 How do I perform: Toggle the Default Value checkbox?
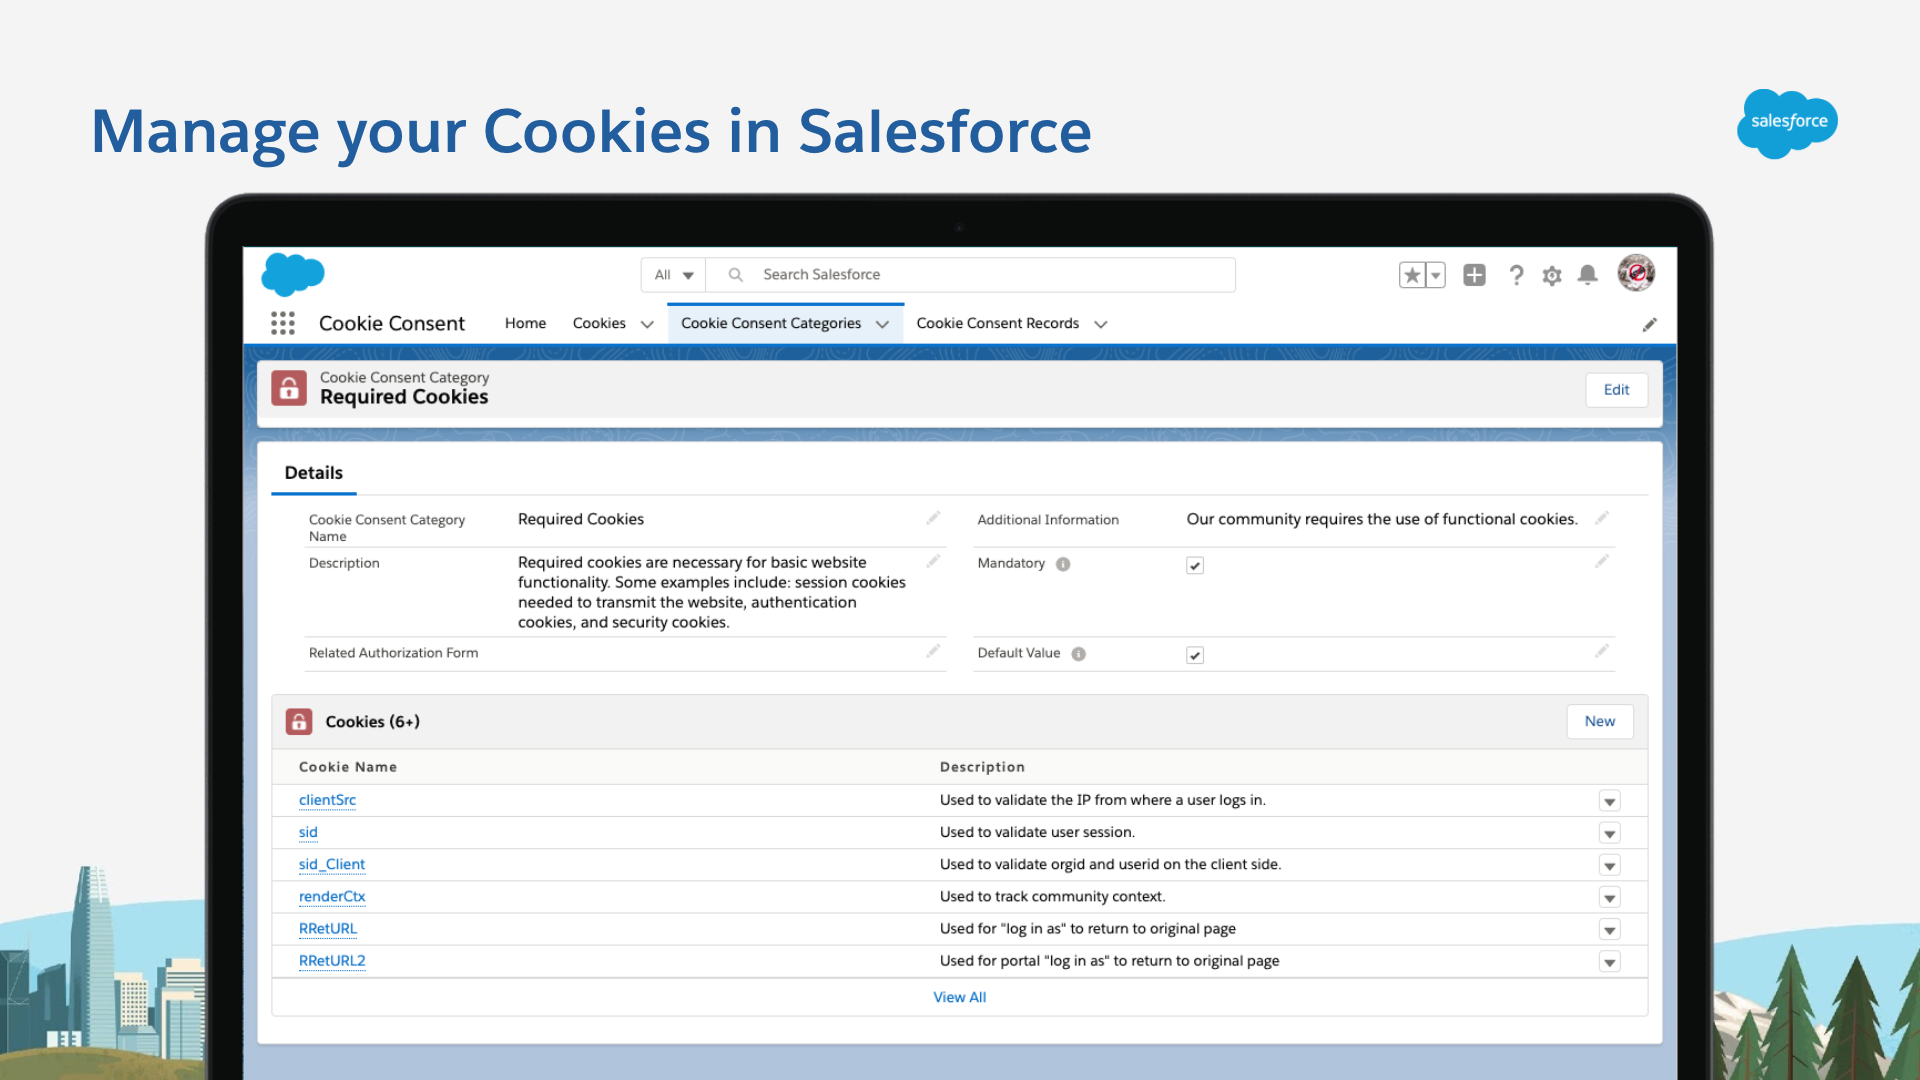[1195, 655]
